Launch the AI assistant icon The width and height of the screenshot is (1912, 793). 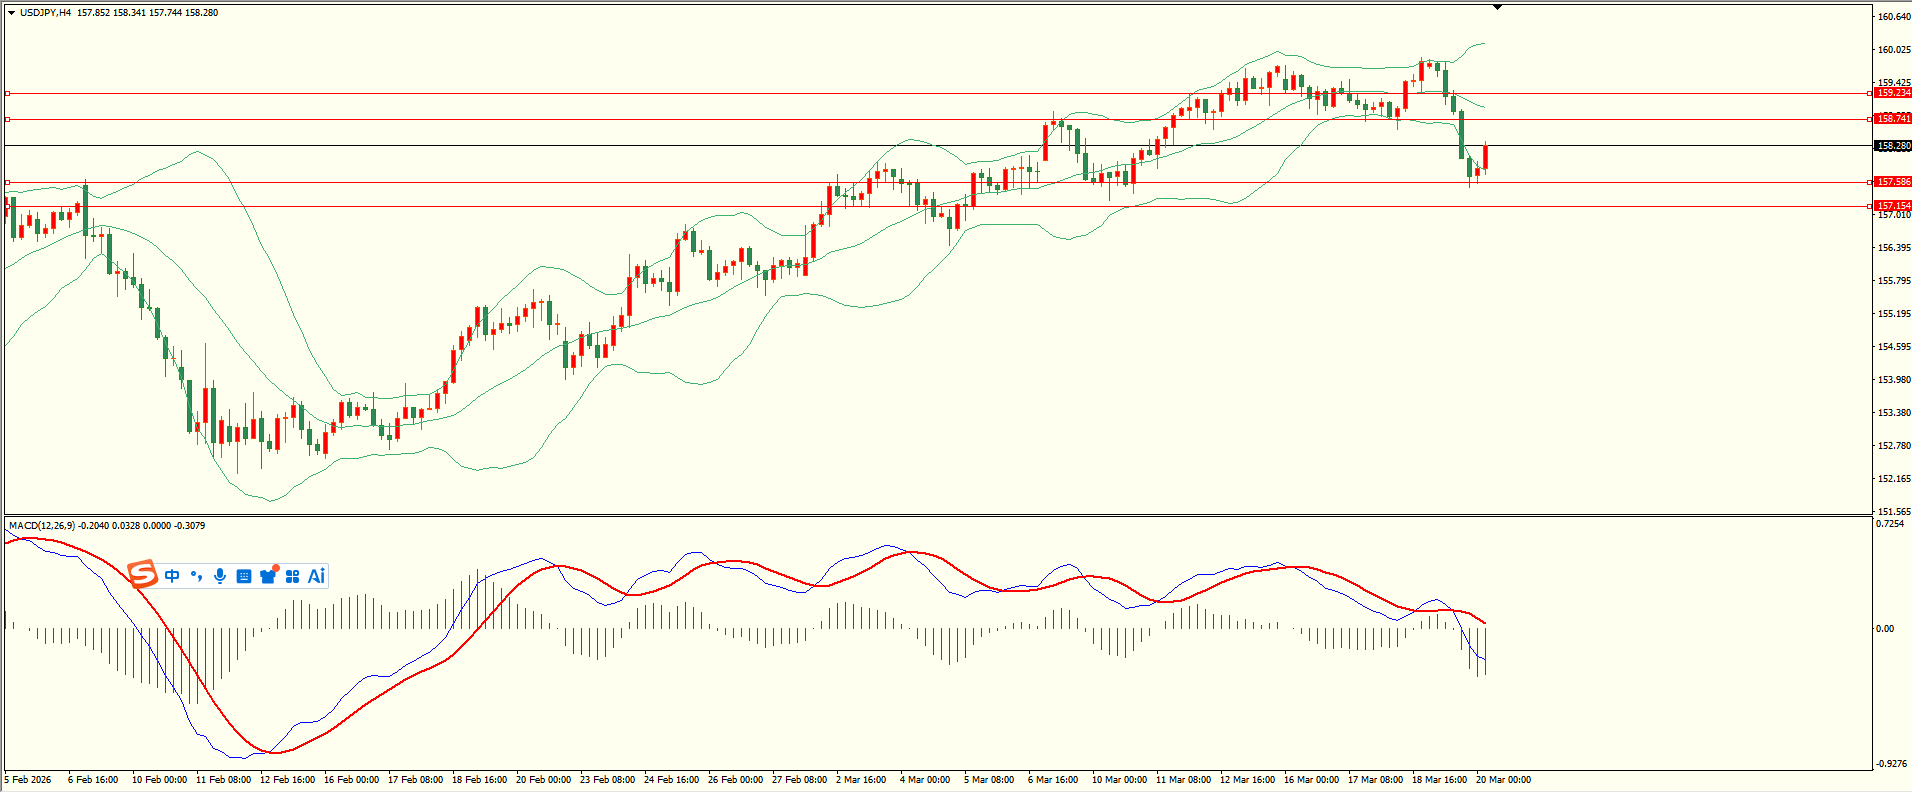[x=317, y=576]
